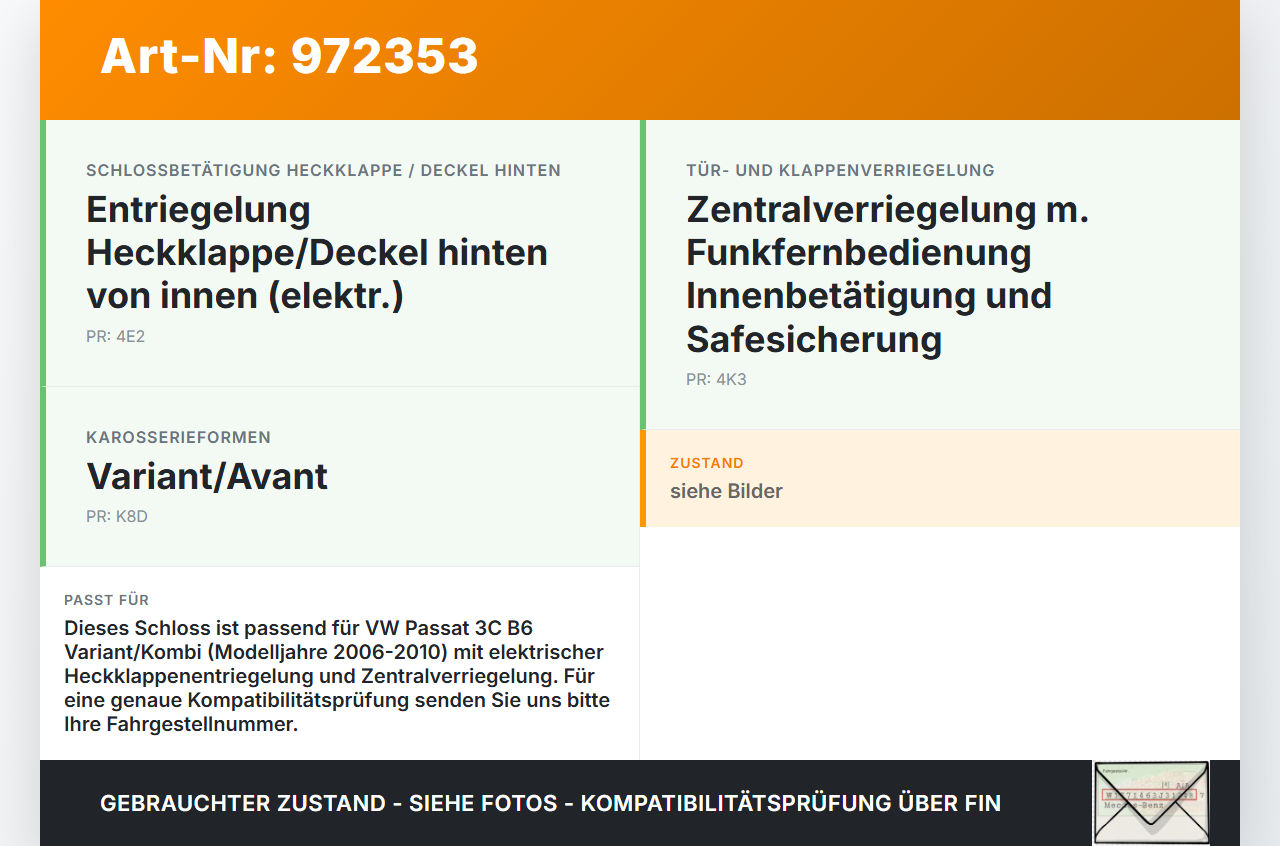Select the TÜR- UND KLAPPENVERRIEGELUNG heading
The width and height of the screenshot is (1280, 846).
coord(839,170)
